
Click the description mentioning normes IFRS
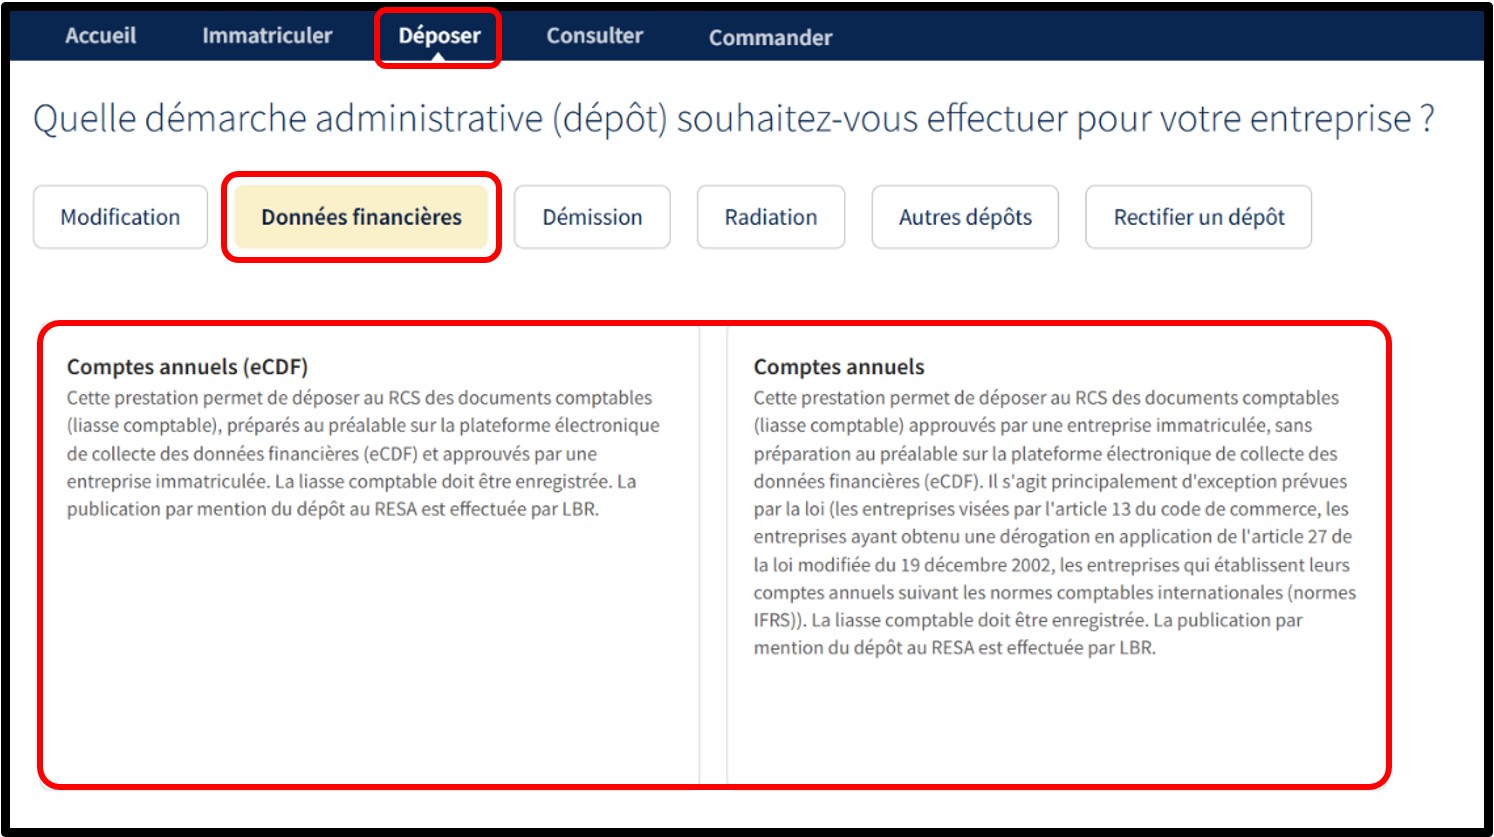tap(1053, 523)
